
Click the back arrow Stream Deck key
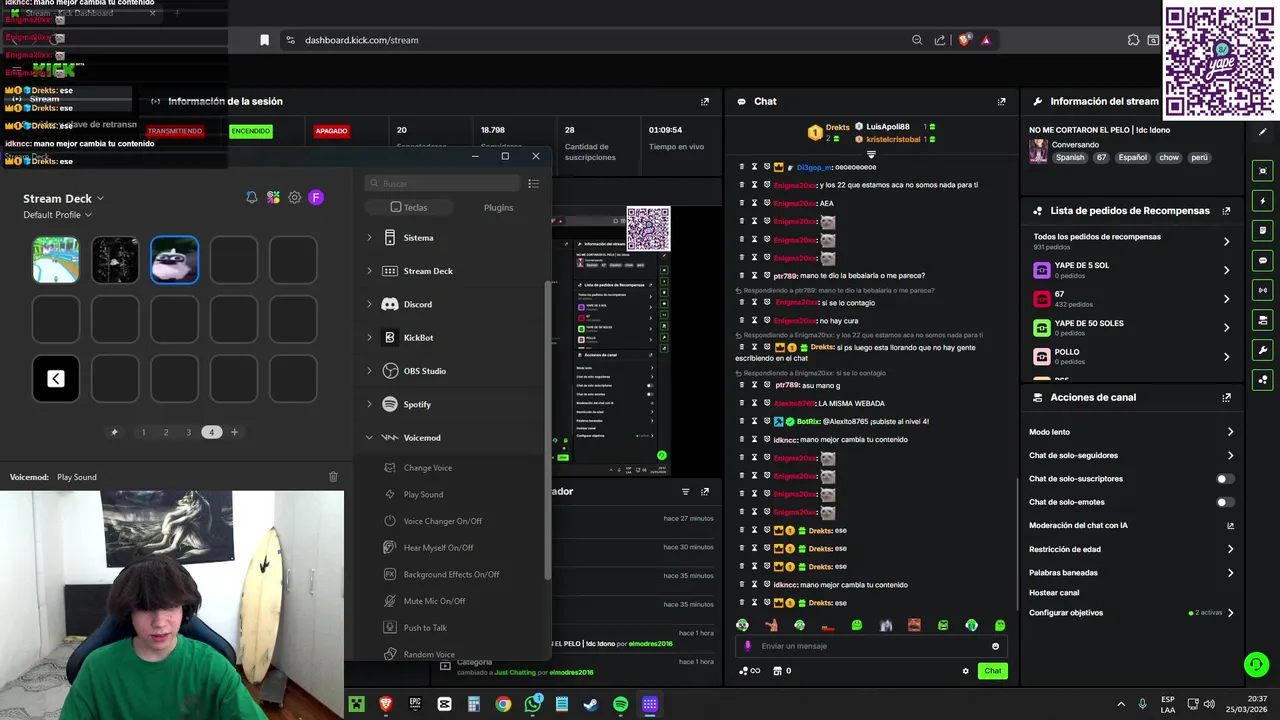point(56,378)
